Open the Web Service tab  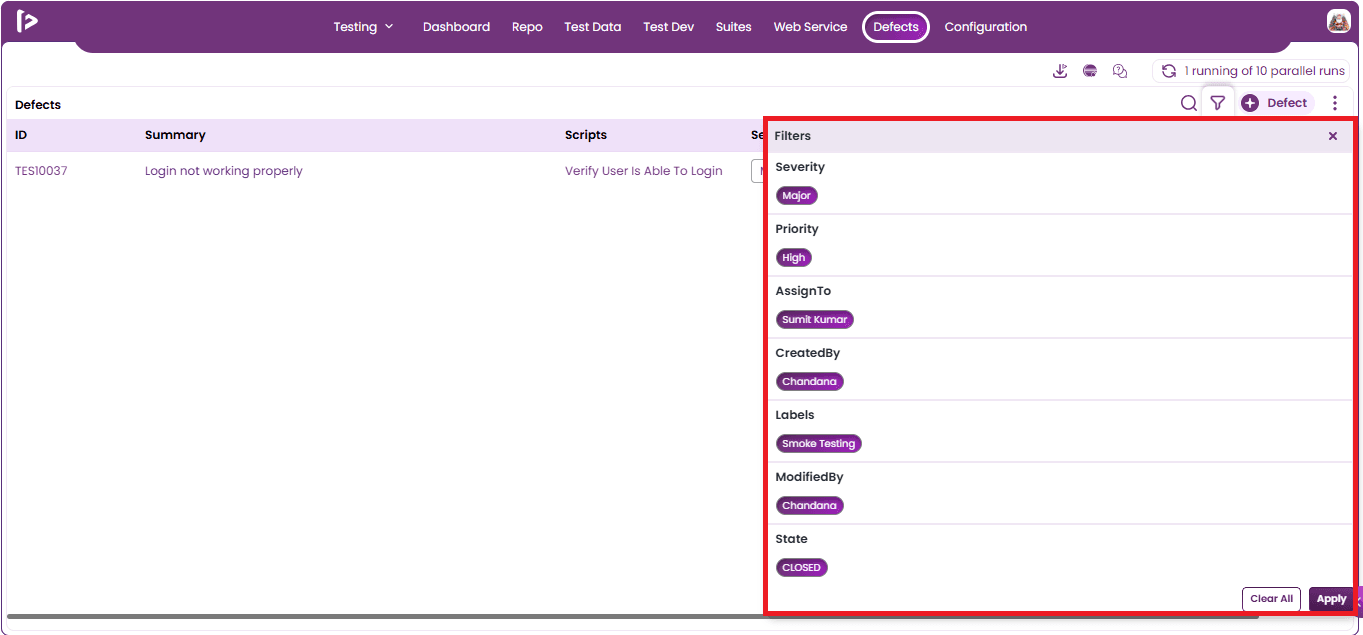click(x=810, y=27)
